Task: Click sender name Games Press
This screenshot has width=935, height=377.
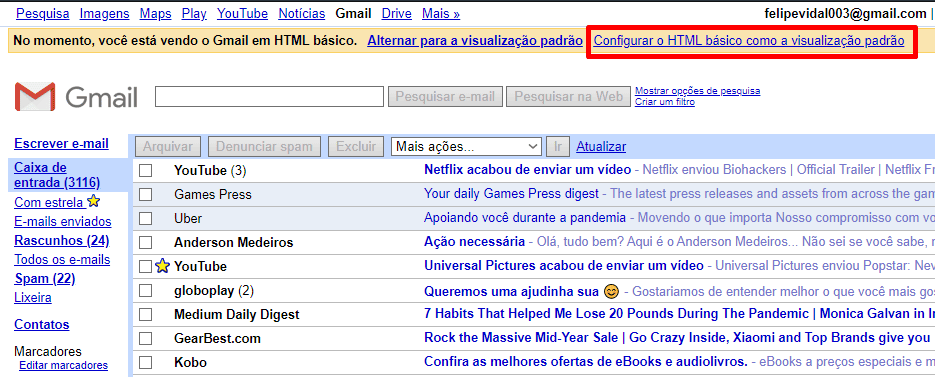Action: click(213, 194)
